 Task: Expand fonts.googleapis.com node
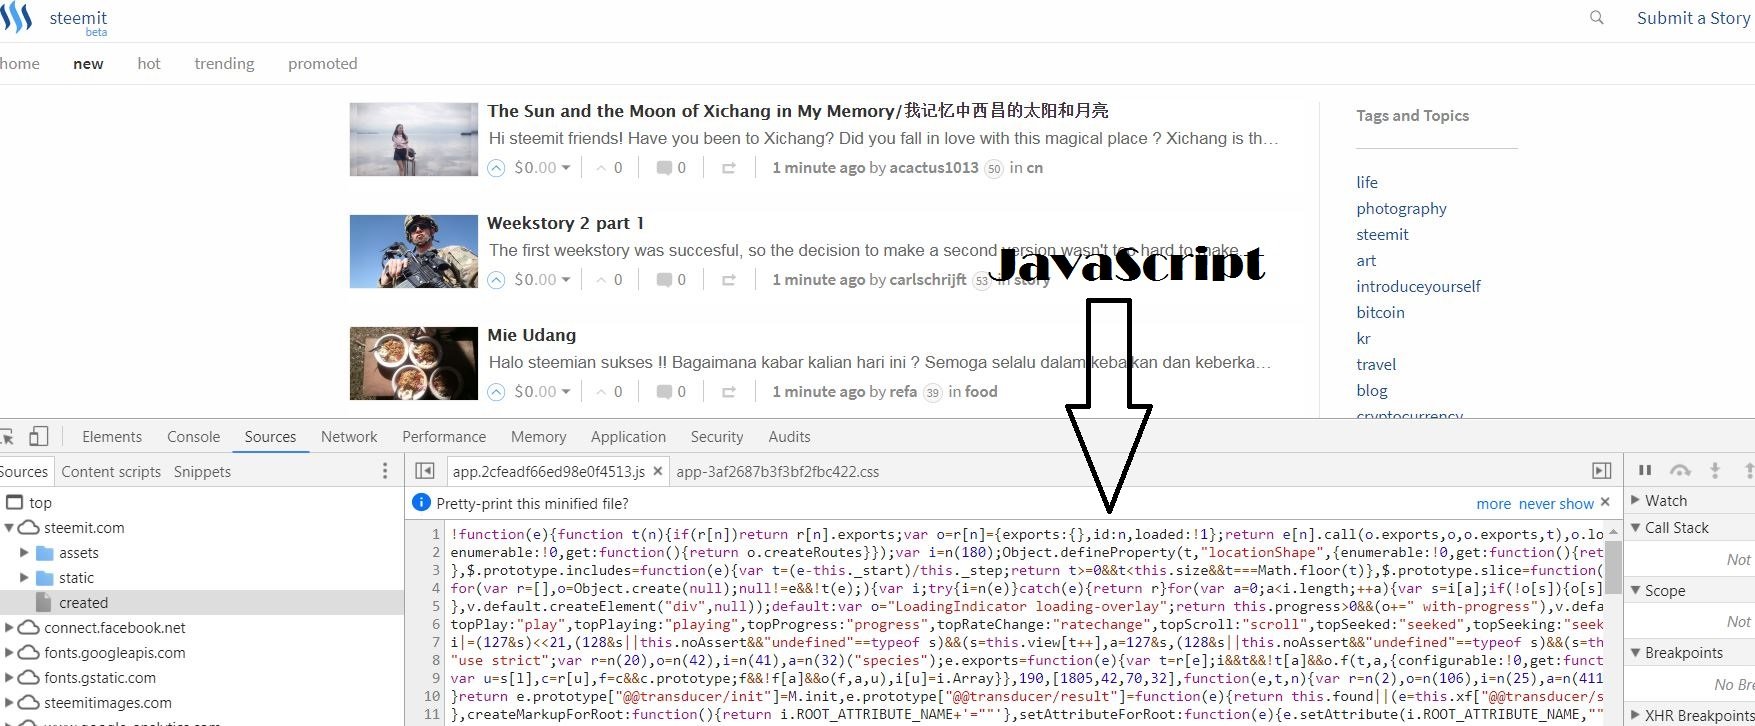(x=9, y=652)
